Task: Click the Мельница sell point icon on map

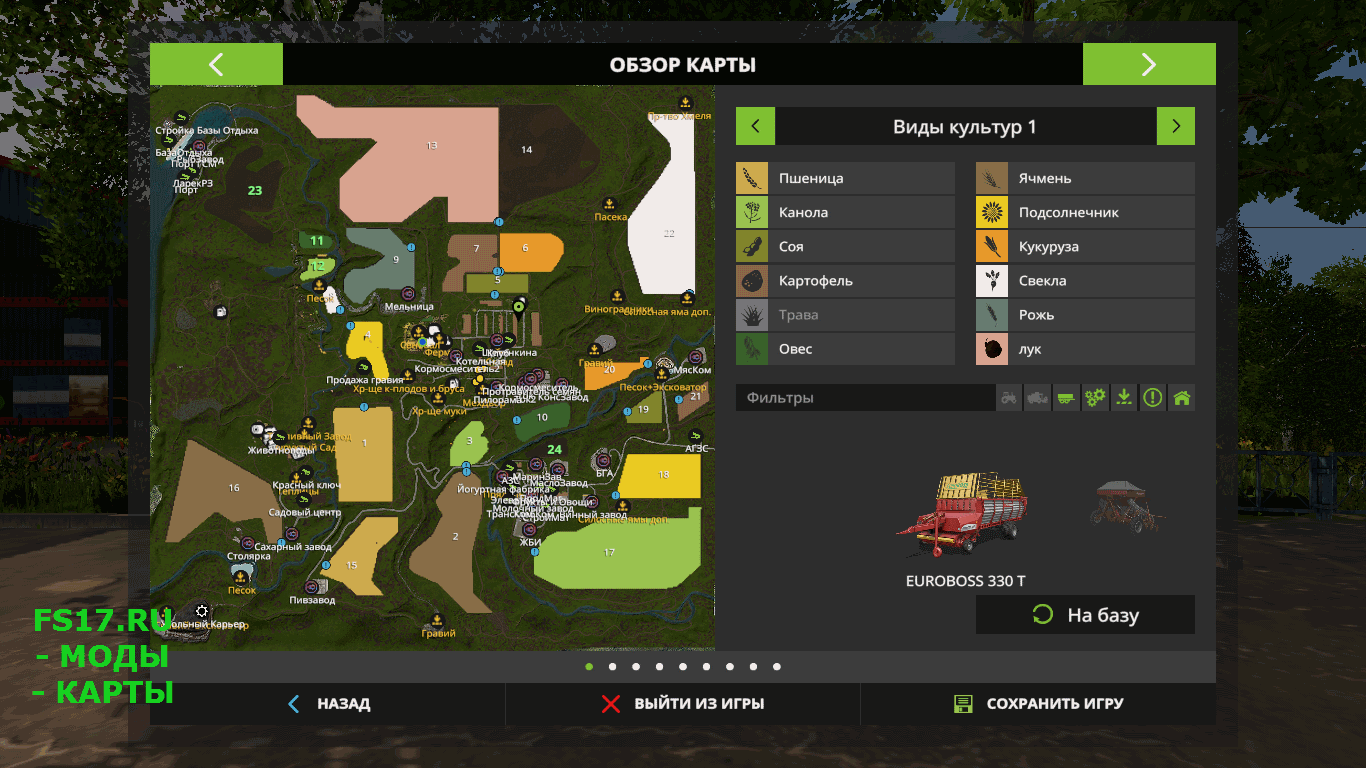Action: (x=409, y=293)
